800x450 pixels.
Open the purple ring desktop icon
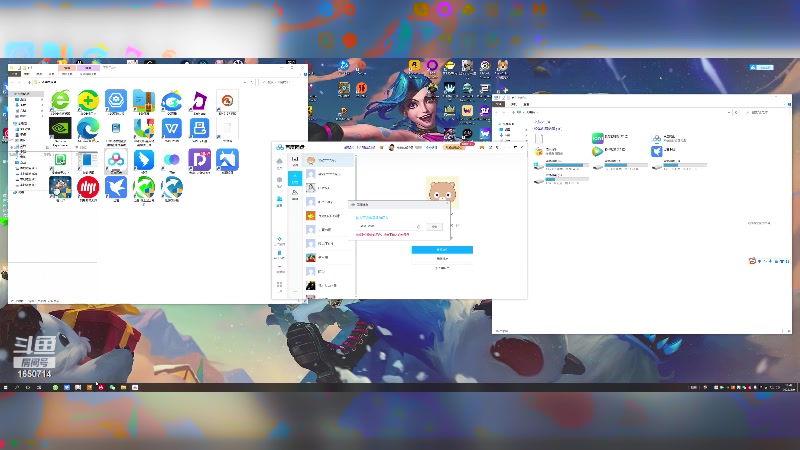coord(432,66)
